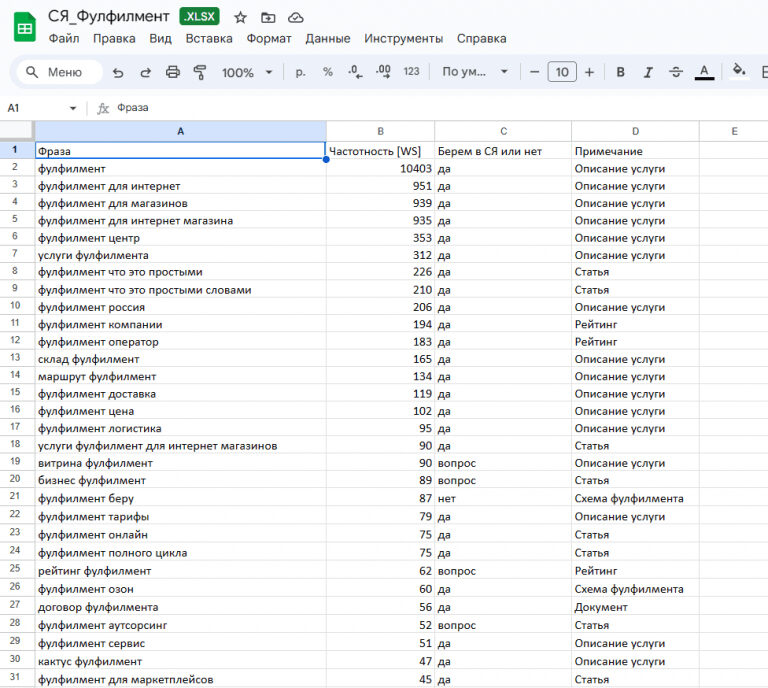Viewport: 768px width, 688px height.
Task: Expand the font family dropdown
Action: (476, 72)
